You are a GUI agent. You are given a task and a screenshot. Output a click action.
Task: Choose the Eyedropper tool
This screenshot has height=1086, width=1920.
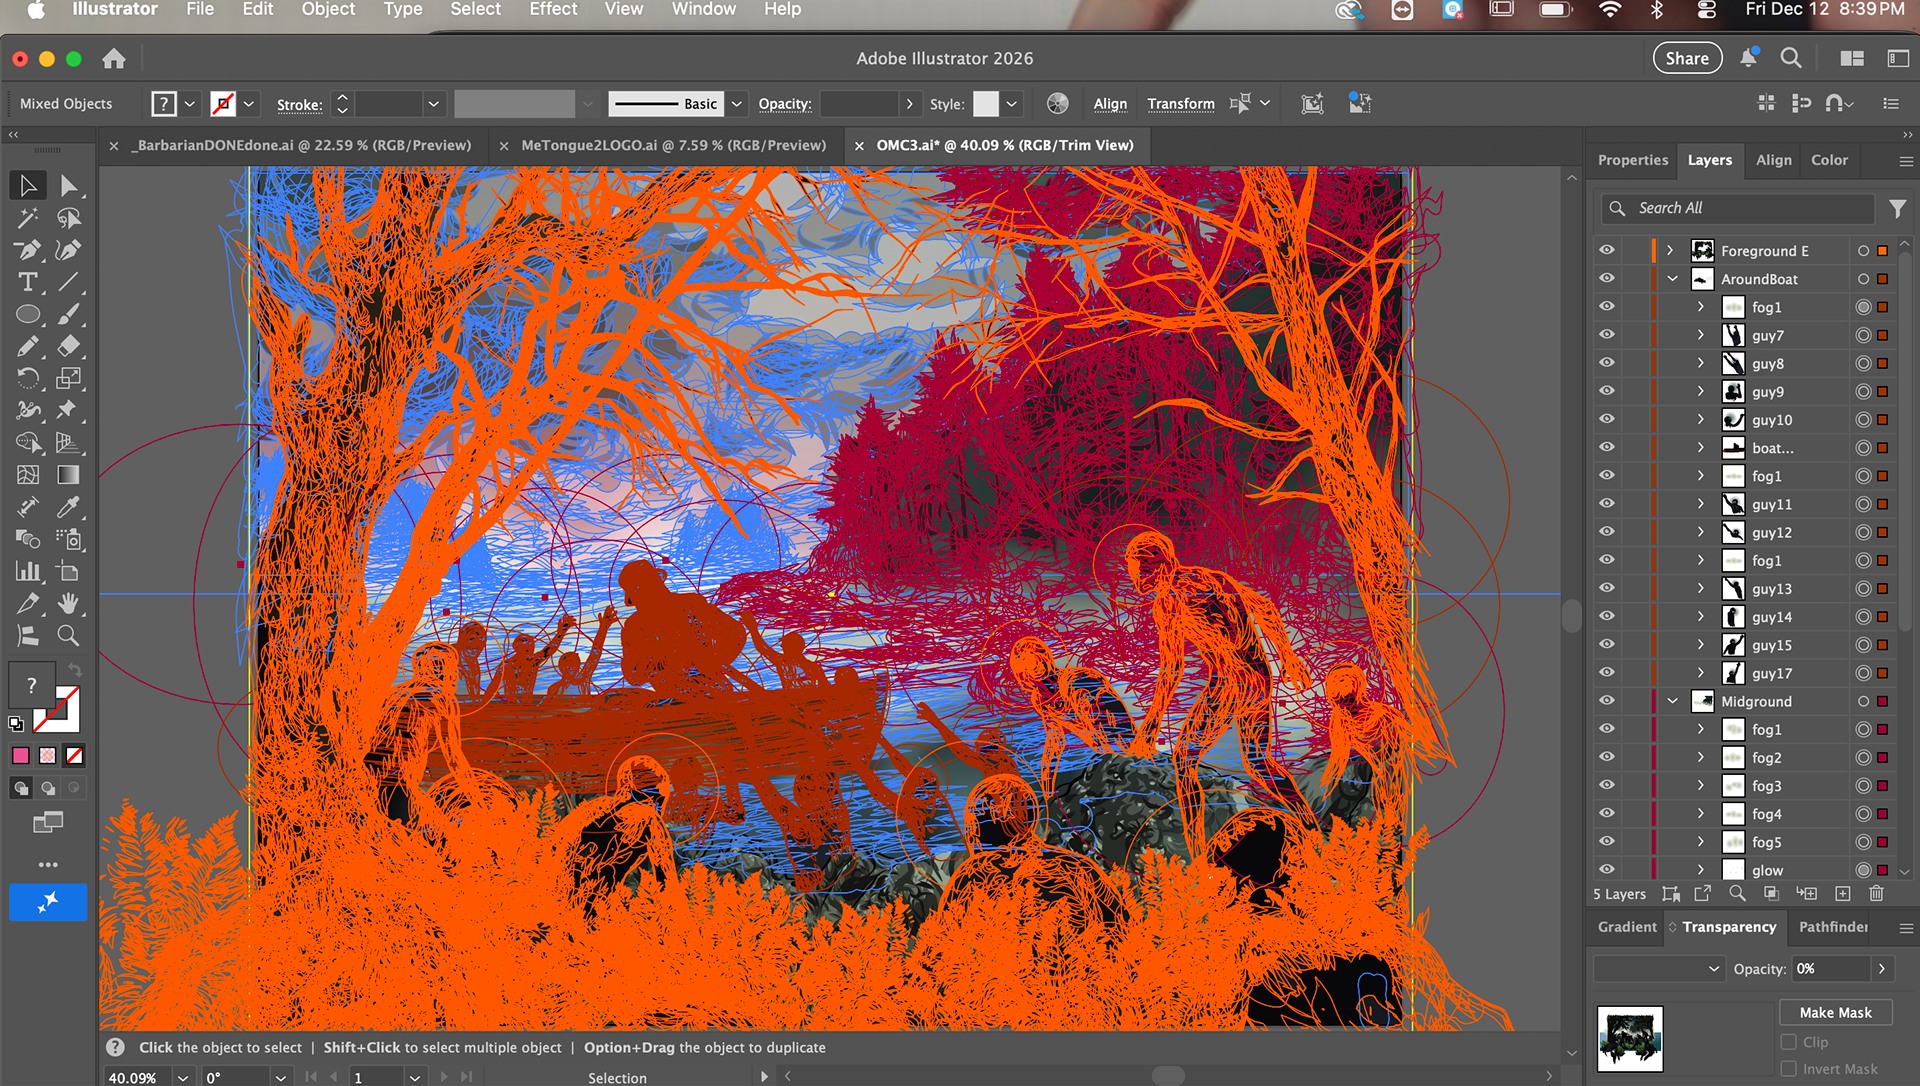(x=68, y=507)
